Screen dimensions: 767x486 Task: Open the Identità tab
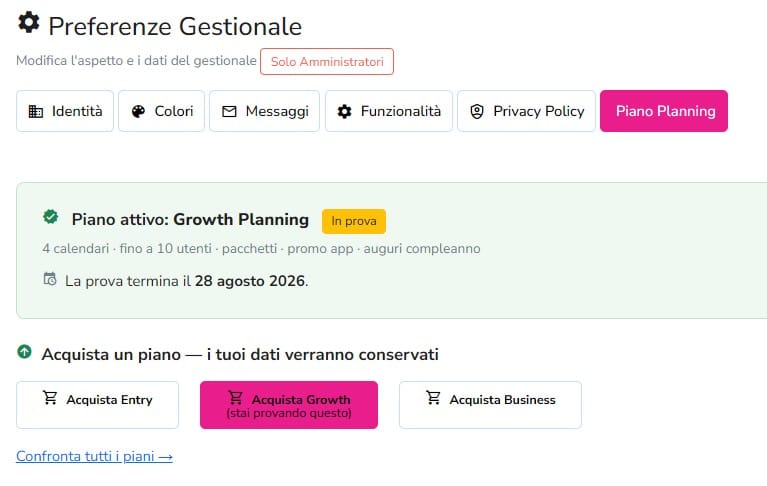65,111
